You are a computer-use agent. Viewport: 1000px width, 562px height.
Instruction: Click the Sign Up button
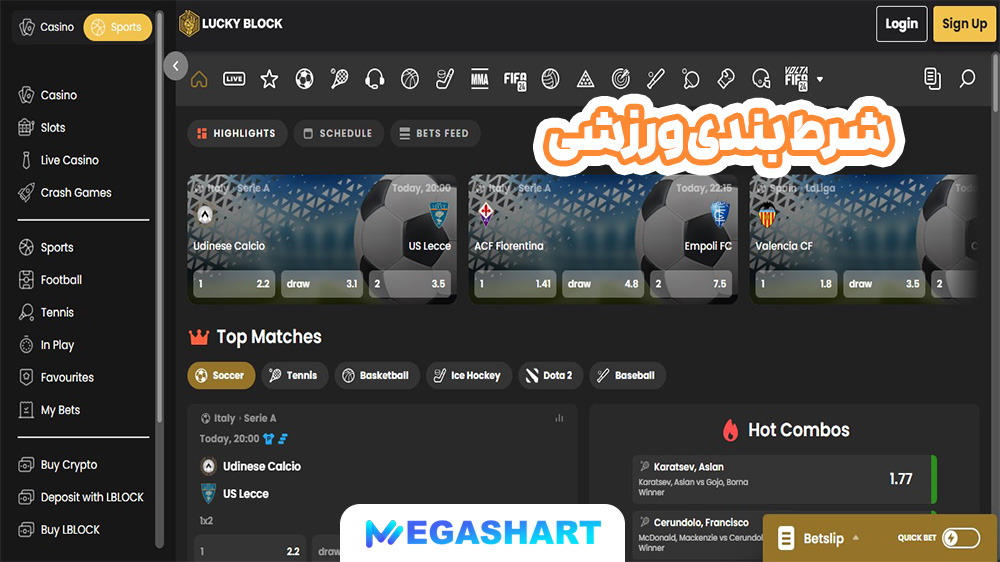(x=964, y=24)
